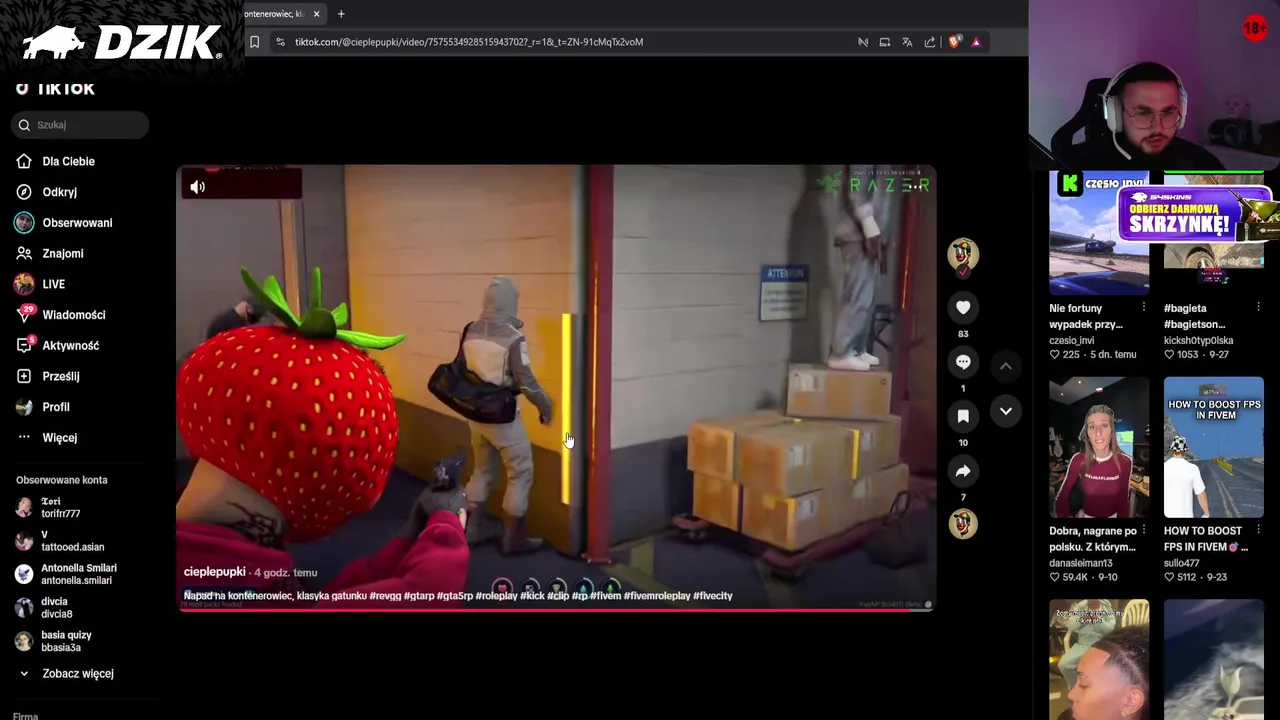Open the Odkryj page
The width and height of the screenshot is (1280, 720).
[x=59, y=192]
